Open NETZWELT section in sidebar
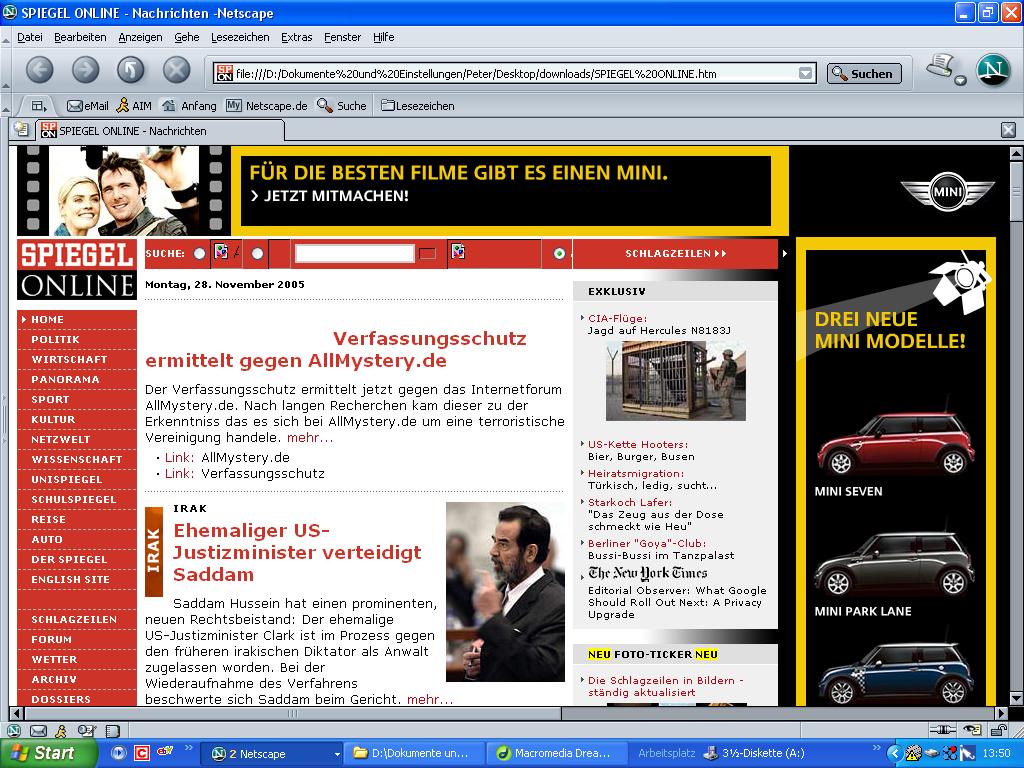Viewport: 1024px width, 768px height. 61,440
